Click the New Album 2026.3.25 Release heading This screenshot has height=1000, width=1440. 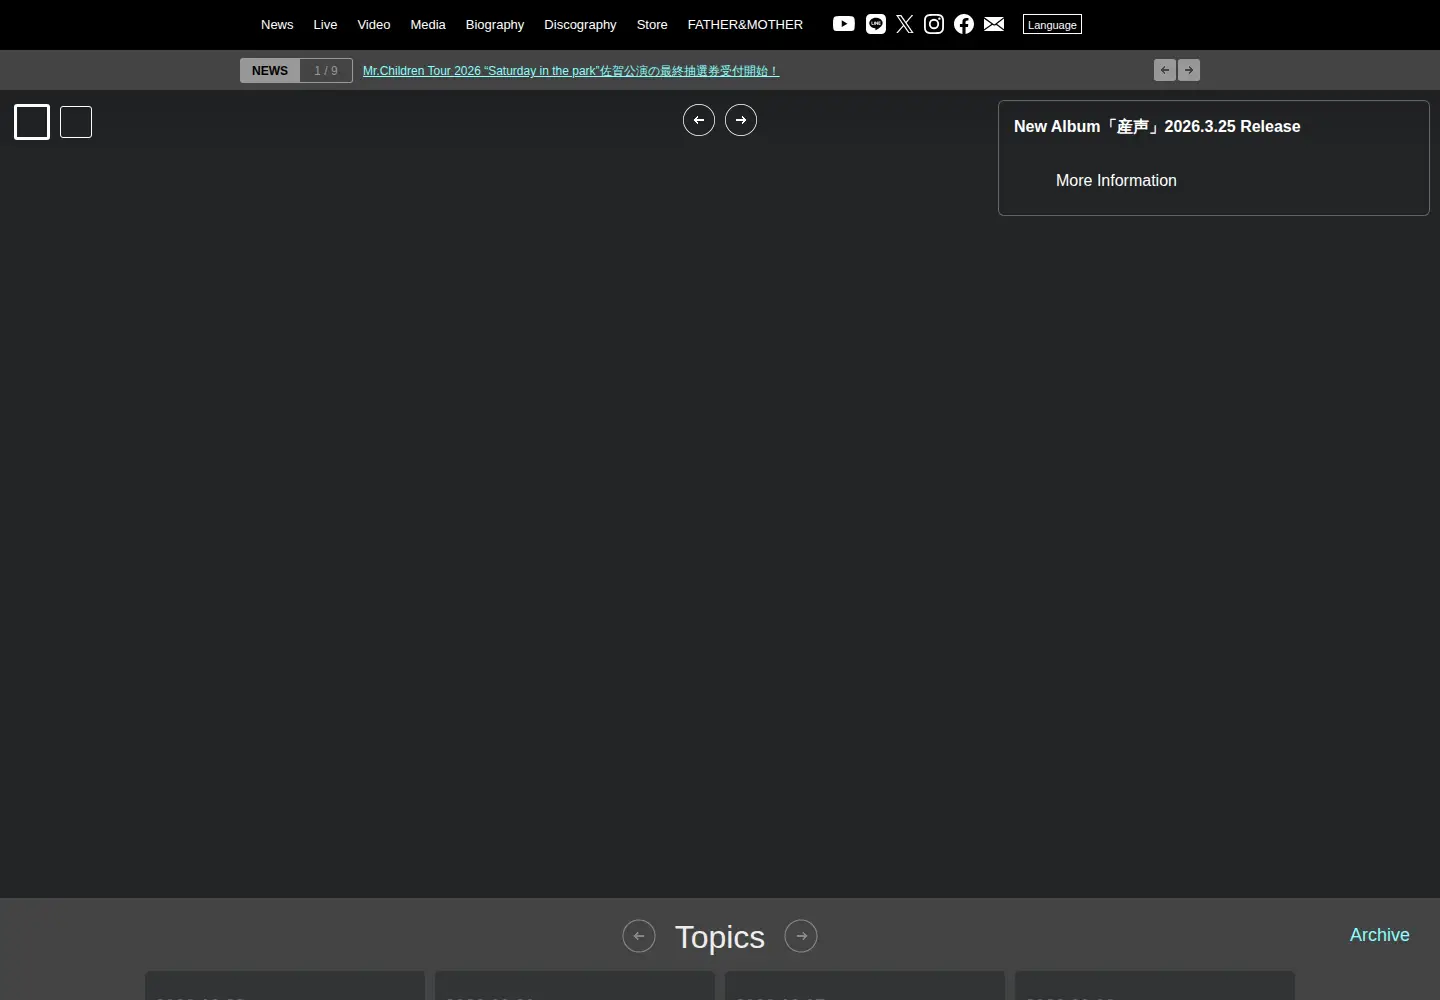tap(1157, 126)
